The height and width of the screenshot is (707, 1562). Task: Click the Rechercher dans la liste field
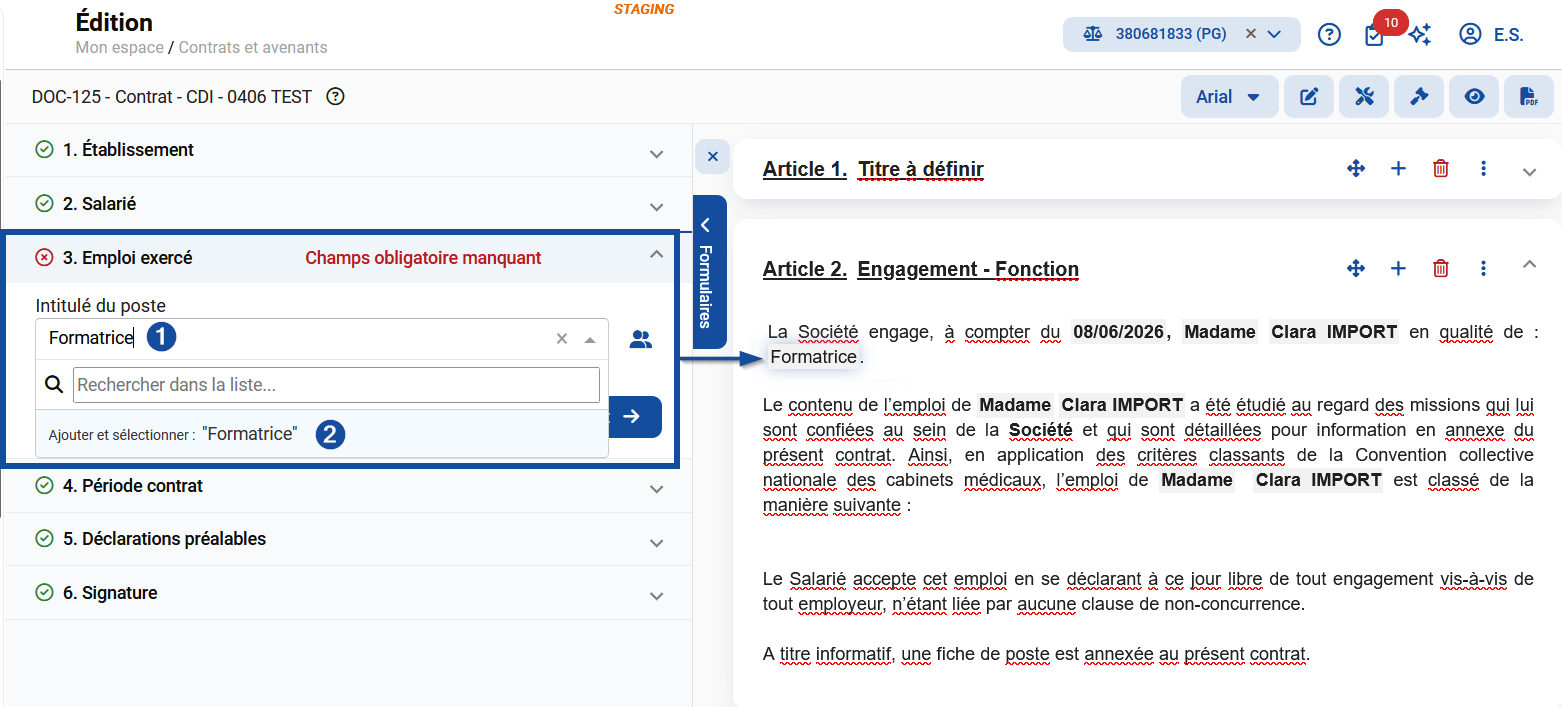pos(336,385)
